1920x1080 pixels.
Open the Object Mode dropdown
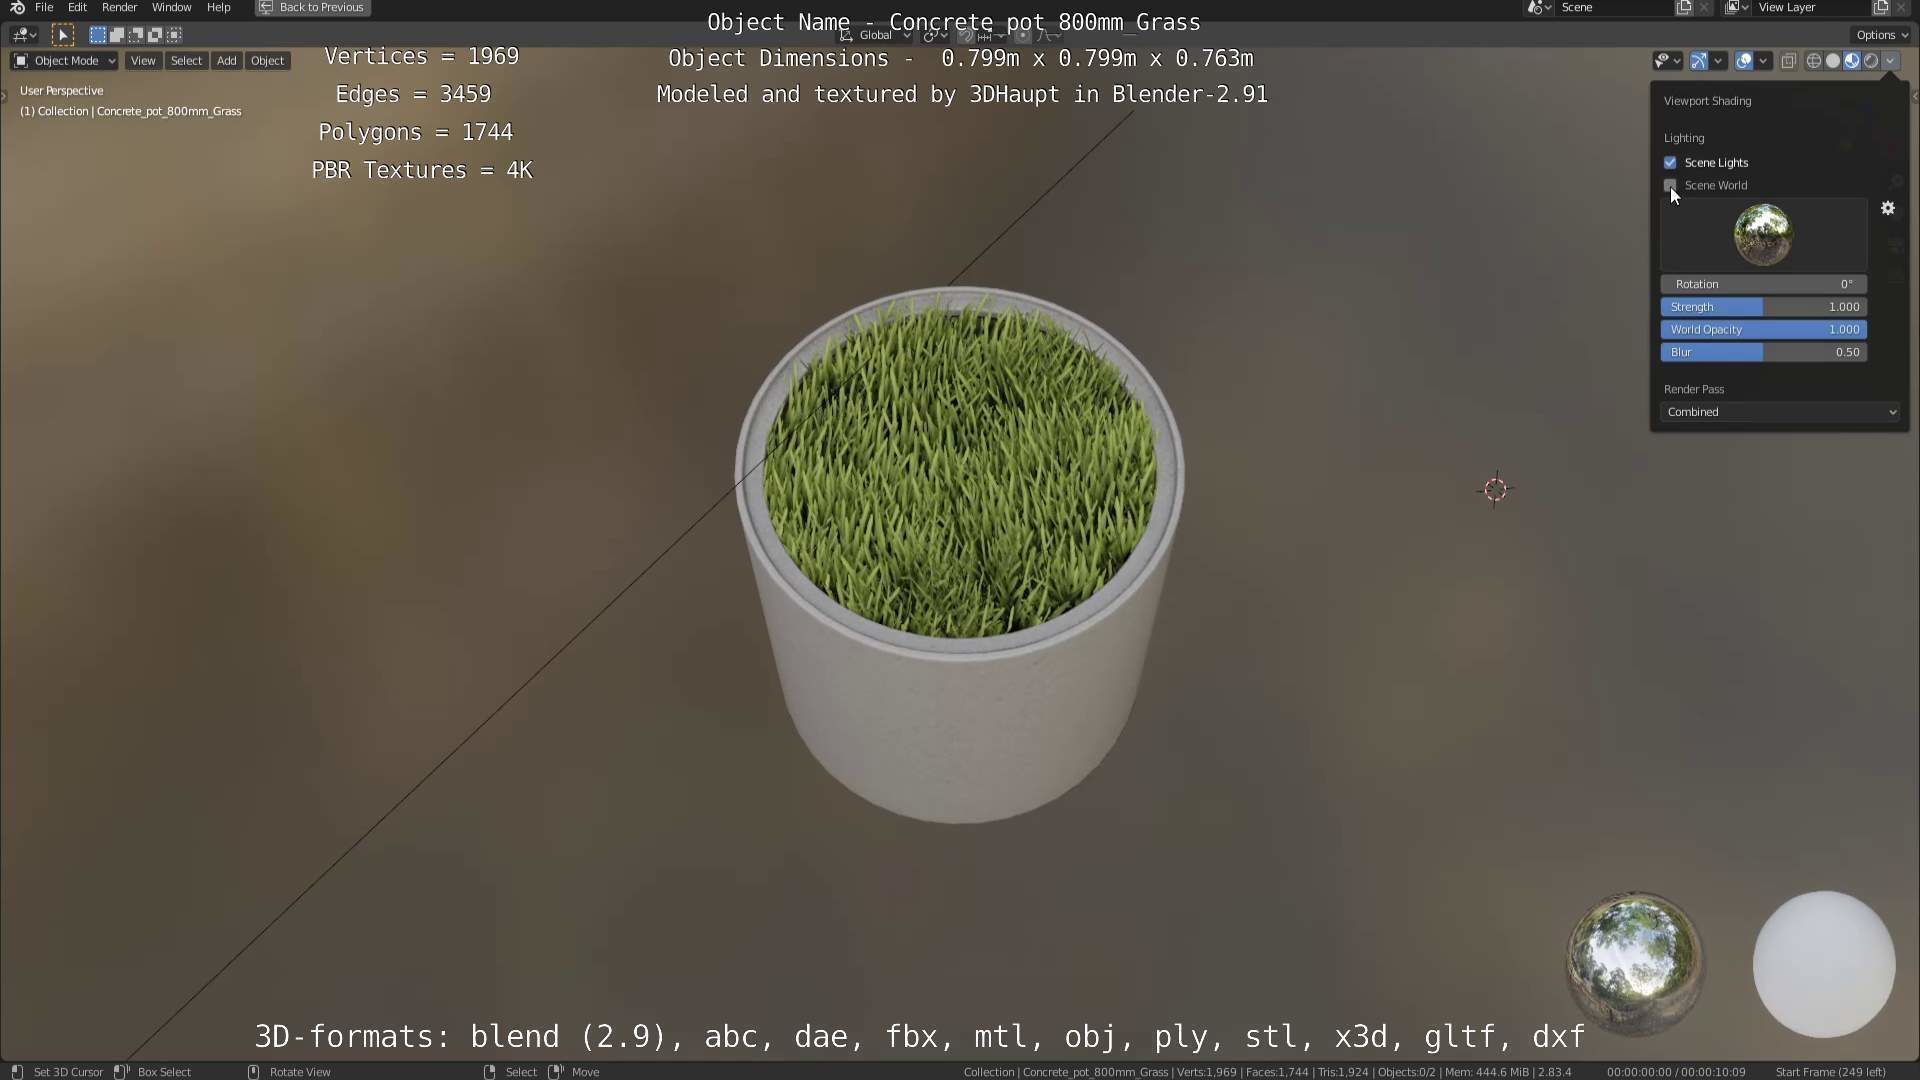65,61
